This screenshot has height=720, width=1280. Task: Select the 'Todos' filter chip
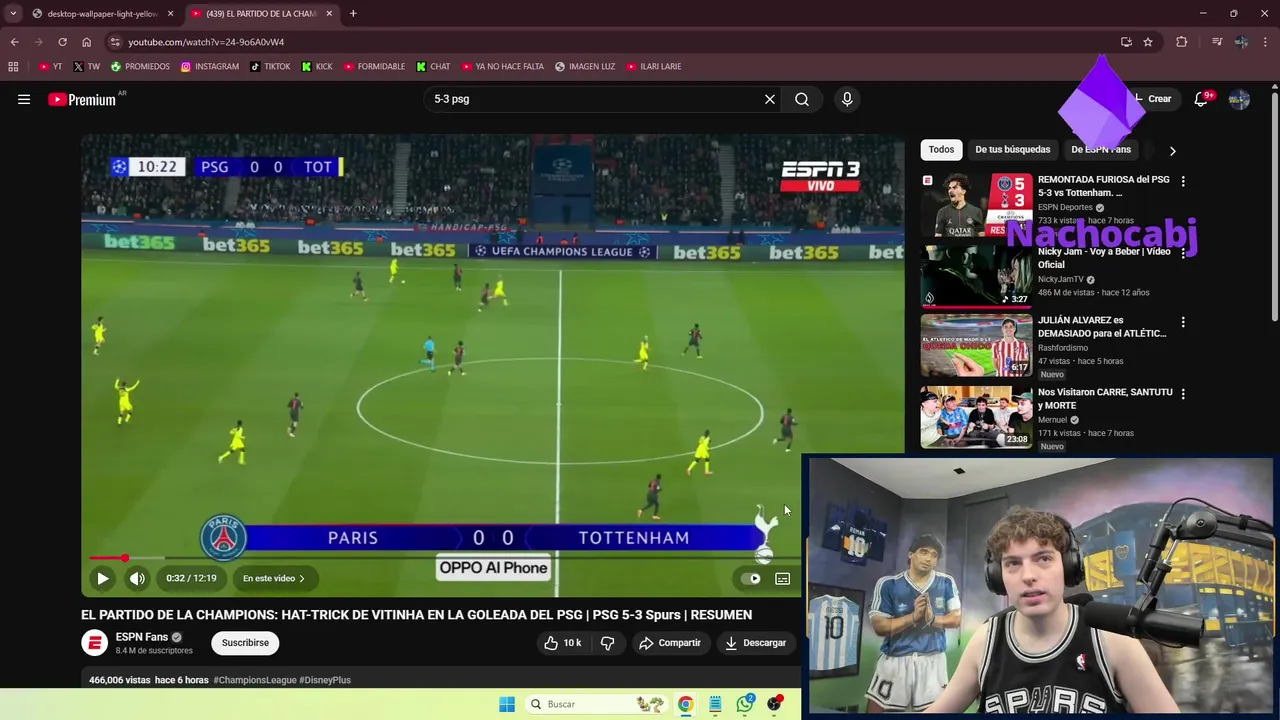(941, 150)
